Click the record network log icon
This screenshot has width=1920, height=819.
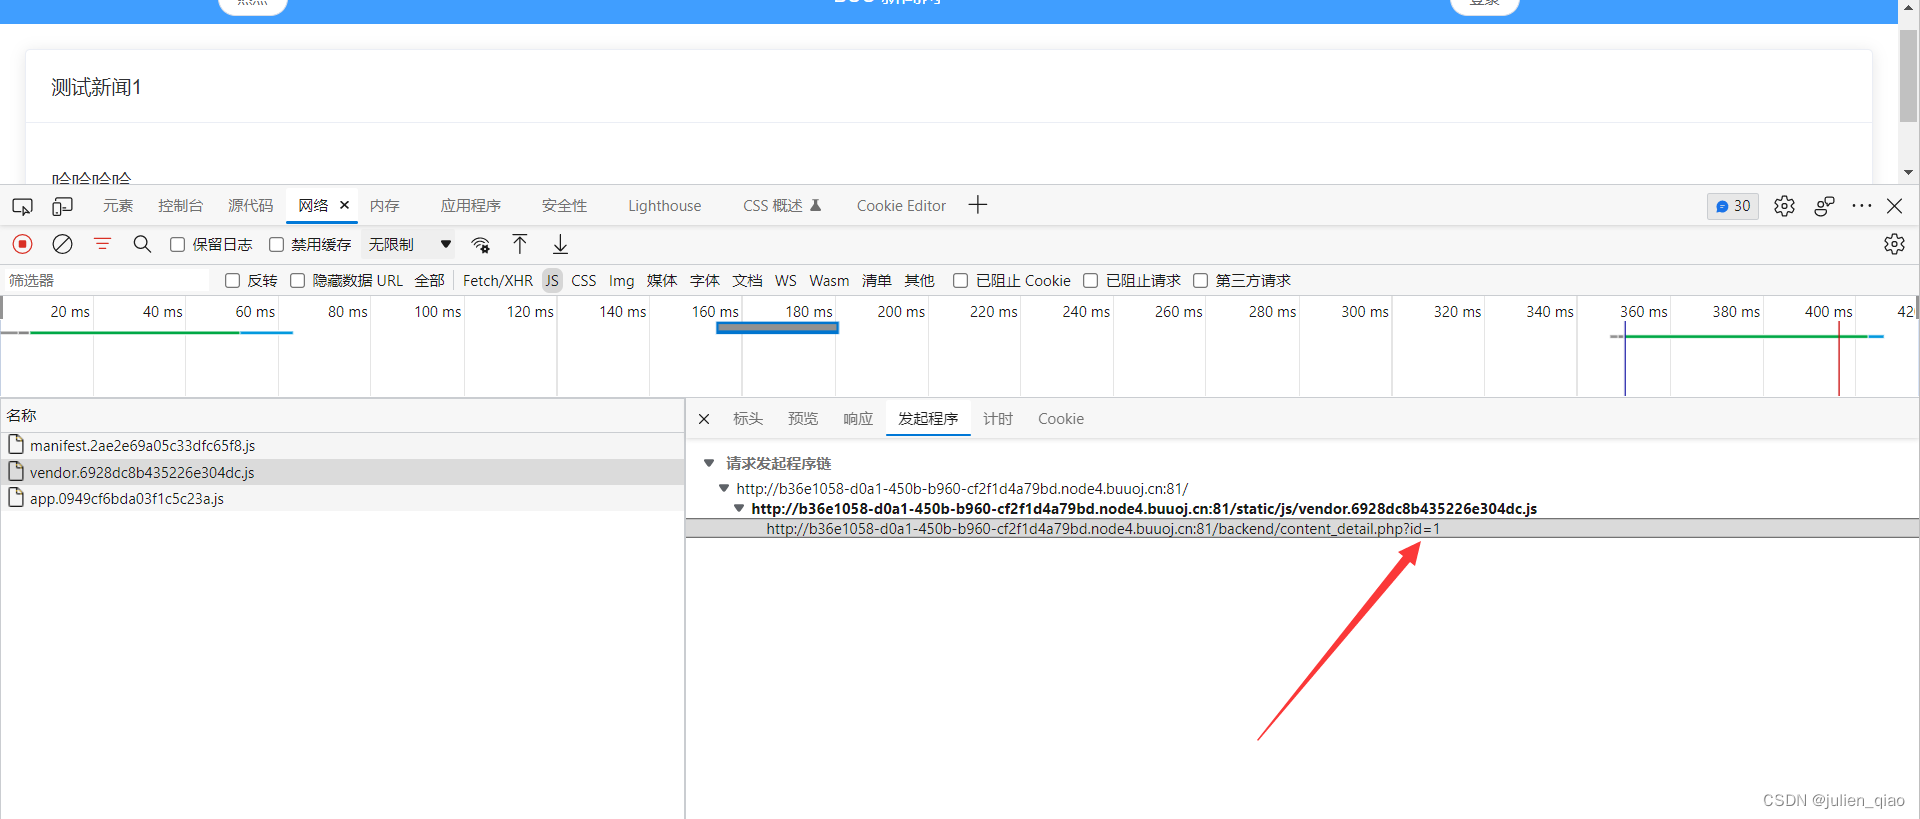click(x=23, y=244)
